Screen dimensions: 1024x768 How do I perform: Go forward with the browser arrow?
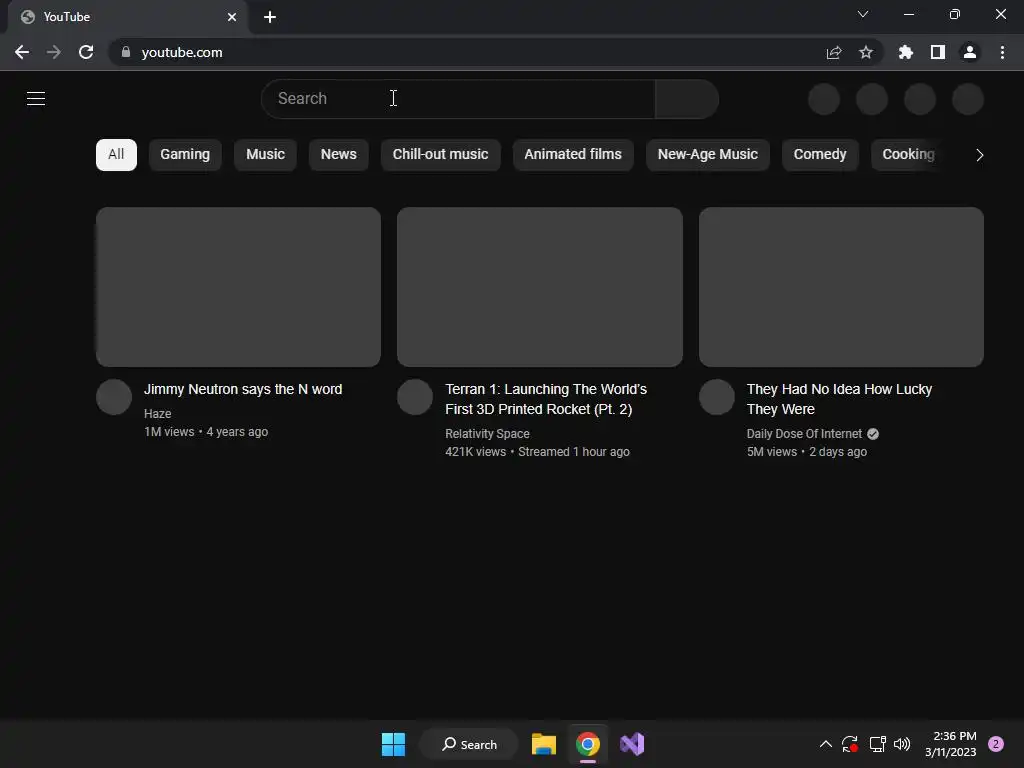pyautogui.click(x=54, y=52)
